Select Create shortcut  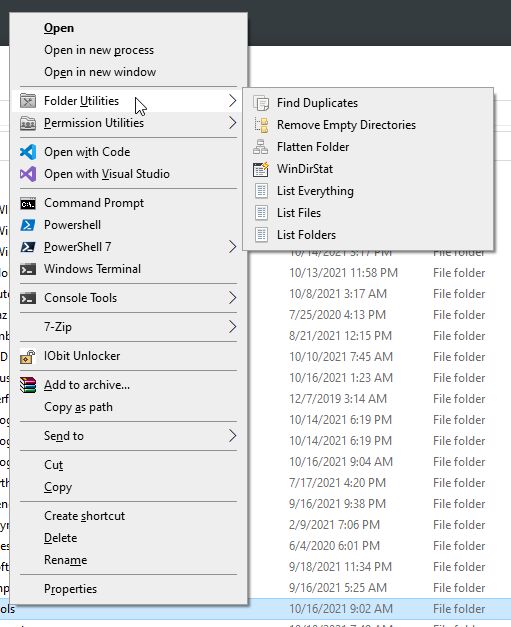point(84,516)
